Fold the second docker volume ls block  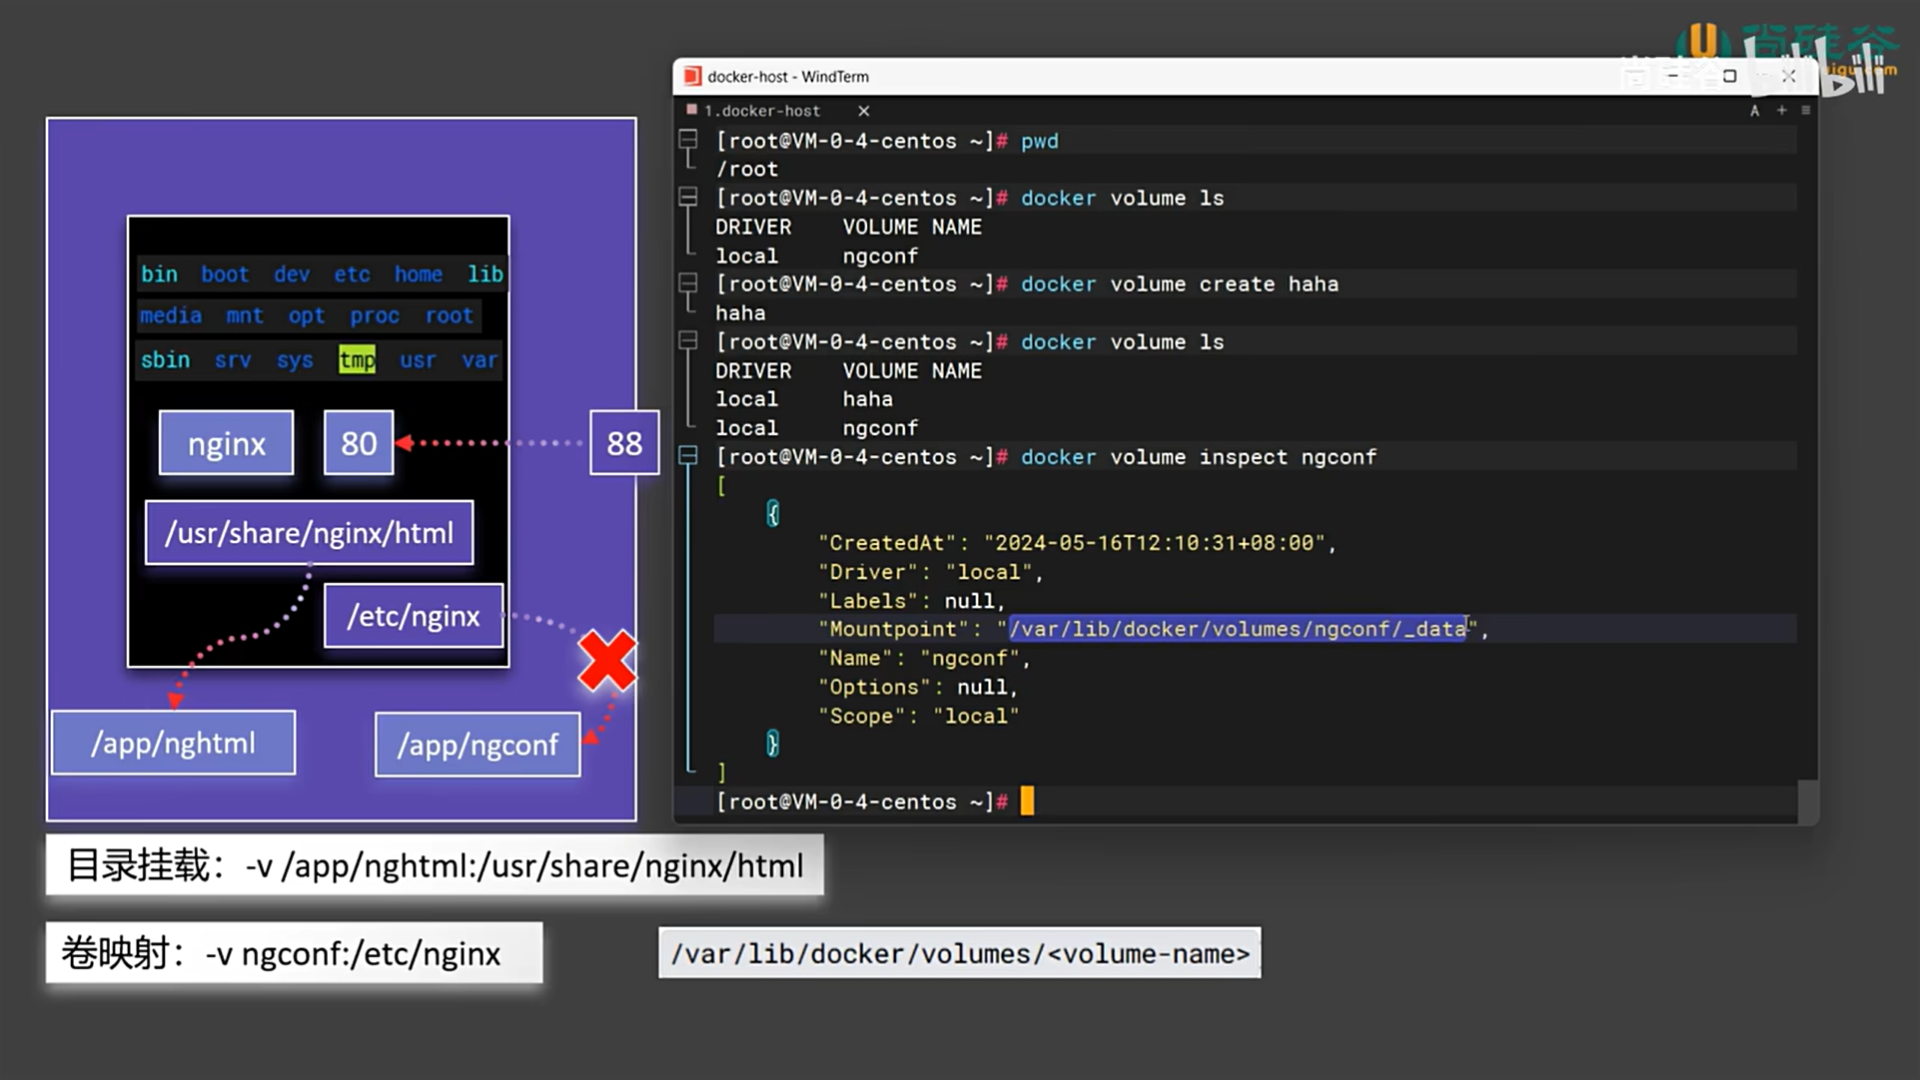[x=688, y=341]
